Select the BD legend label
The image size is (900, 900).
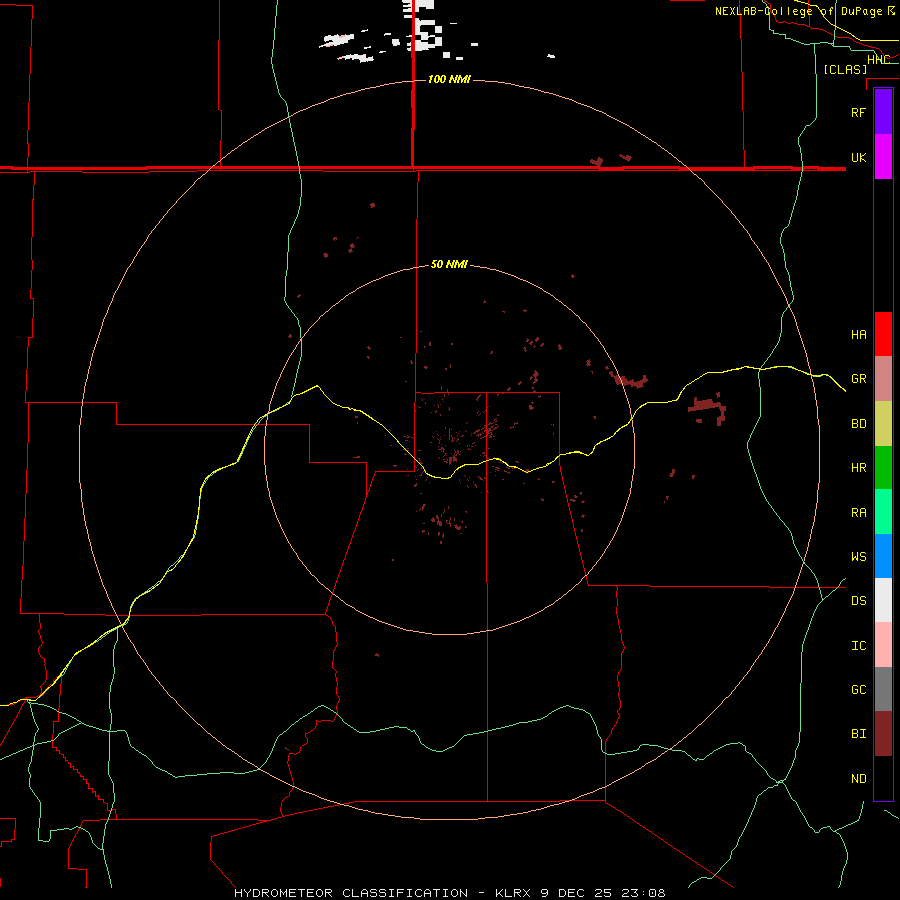pos(858,423)
